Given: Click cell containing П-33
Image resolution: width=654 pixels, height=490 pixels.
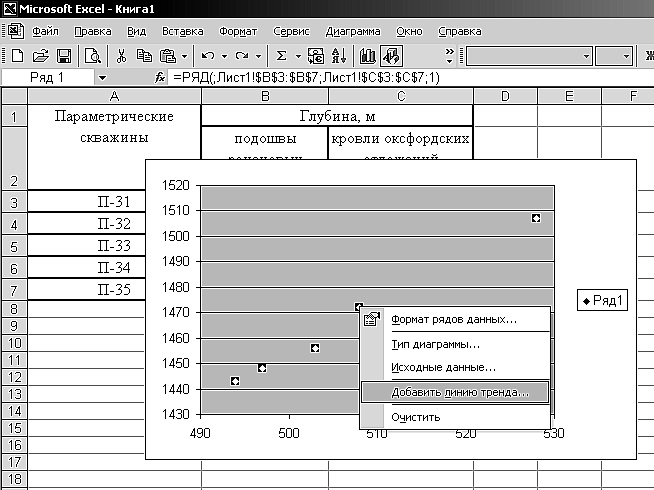Looking at the screenshot, I should point(87,246).
